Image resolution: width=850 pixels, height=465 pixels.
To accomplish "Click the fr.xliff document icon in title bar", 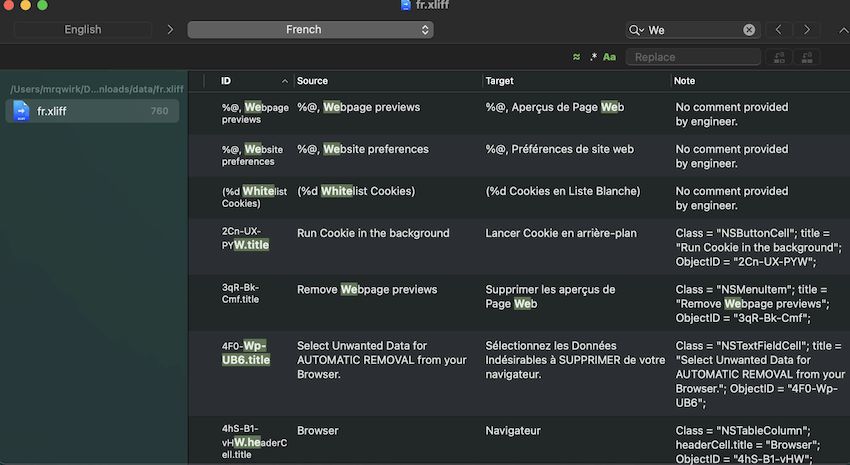I will coord(405,6).
